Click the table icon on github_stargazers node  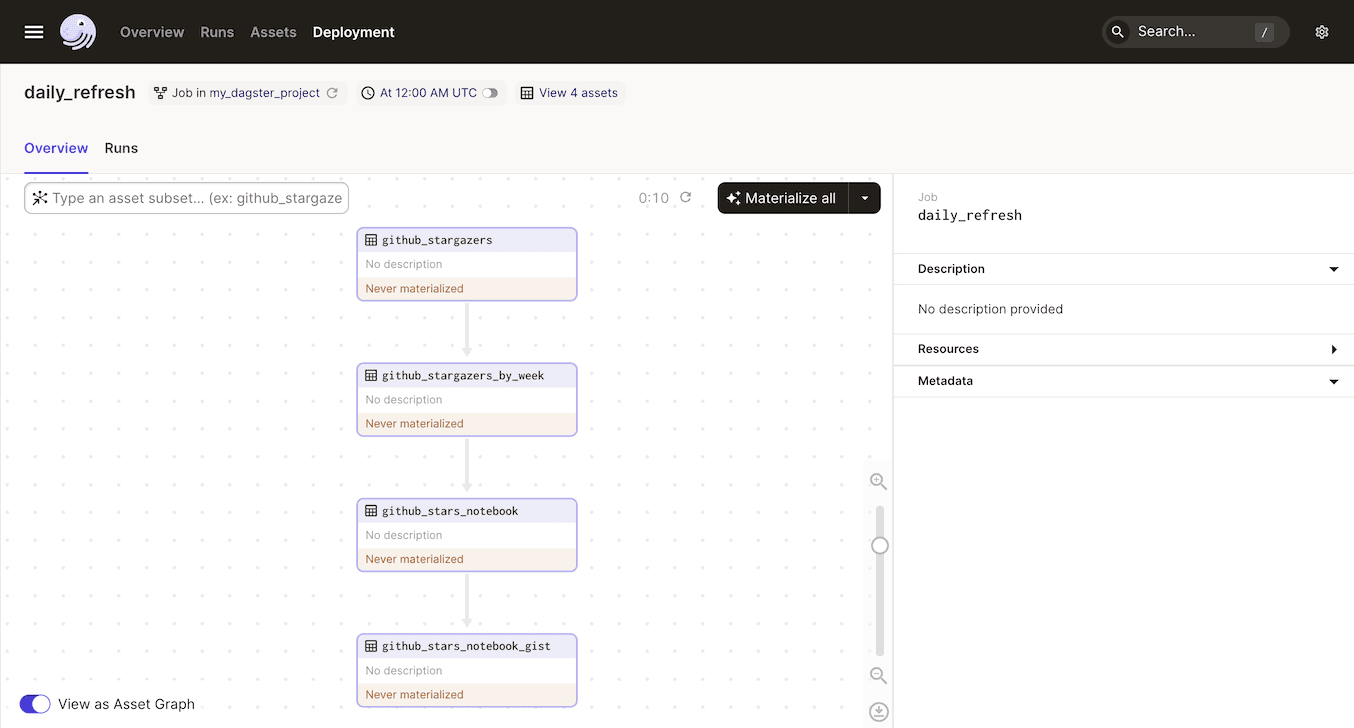[371, 240]
